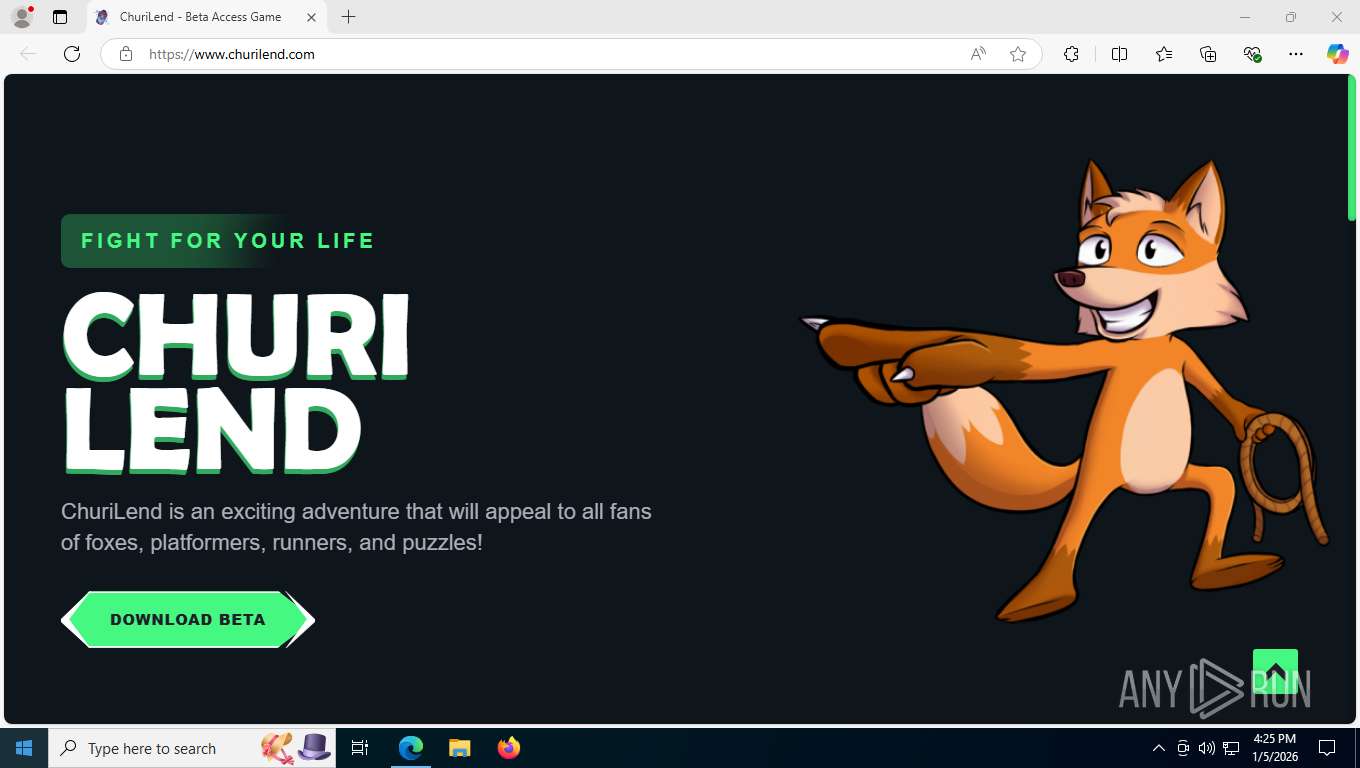Open the Windows Start menu
This screenshot has height=768, width=1360.
point(24,748)
